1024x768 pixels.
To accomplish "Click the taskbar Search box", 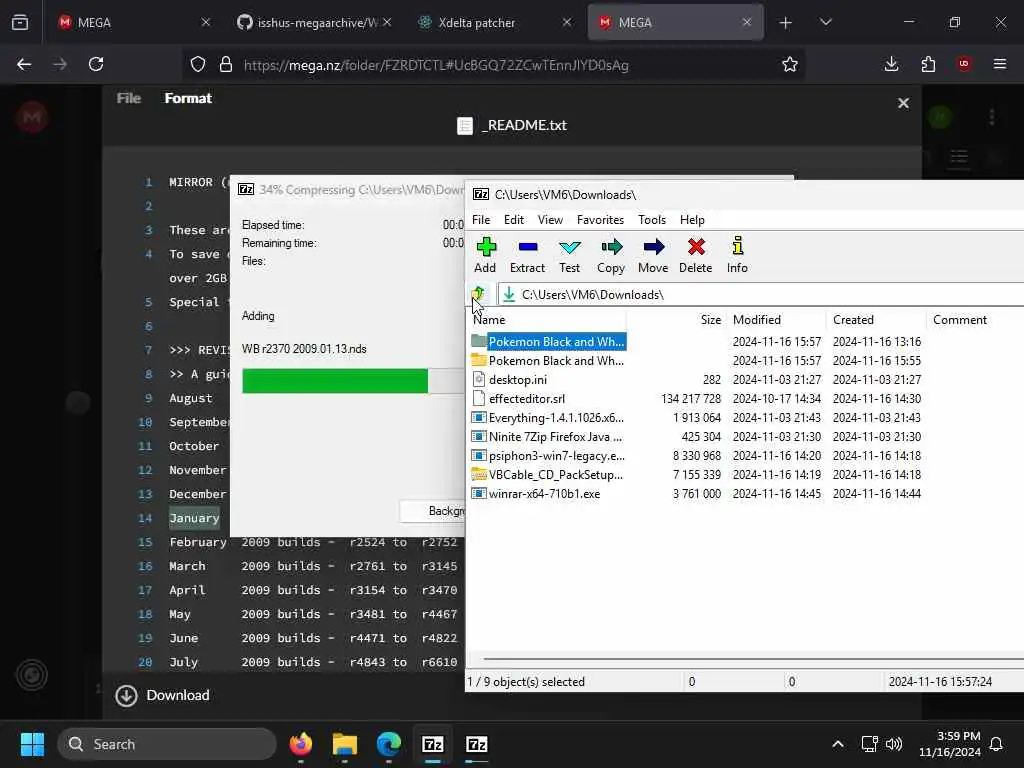I will tap(167, 744).
